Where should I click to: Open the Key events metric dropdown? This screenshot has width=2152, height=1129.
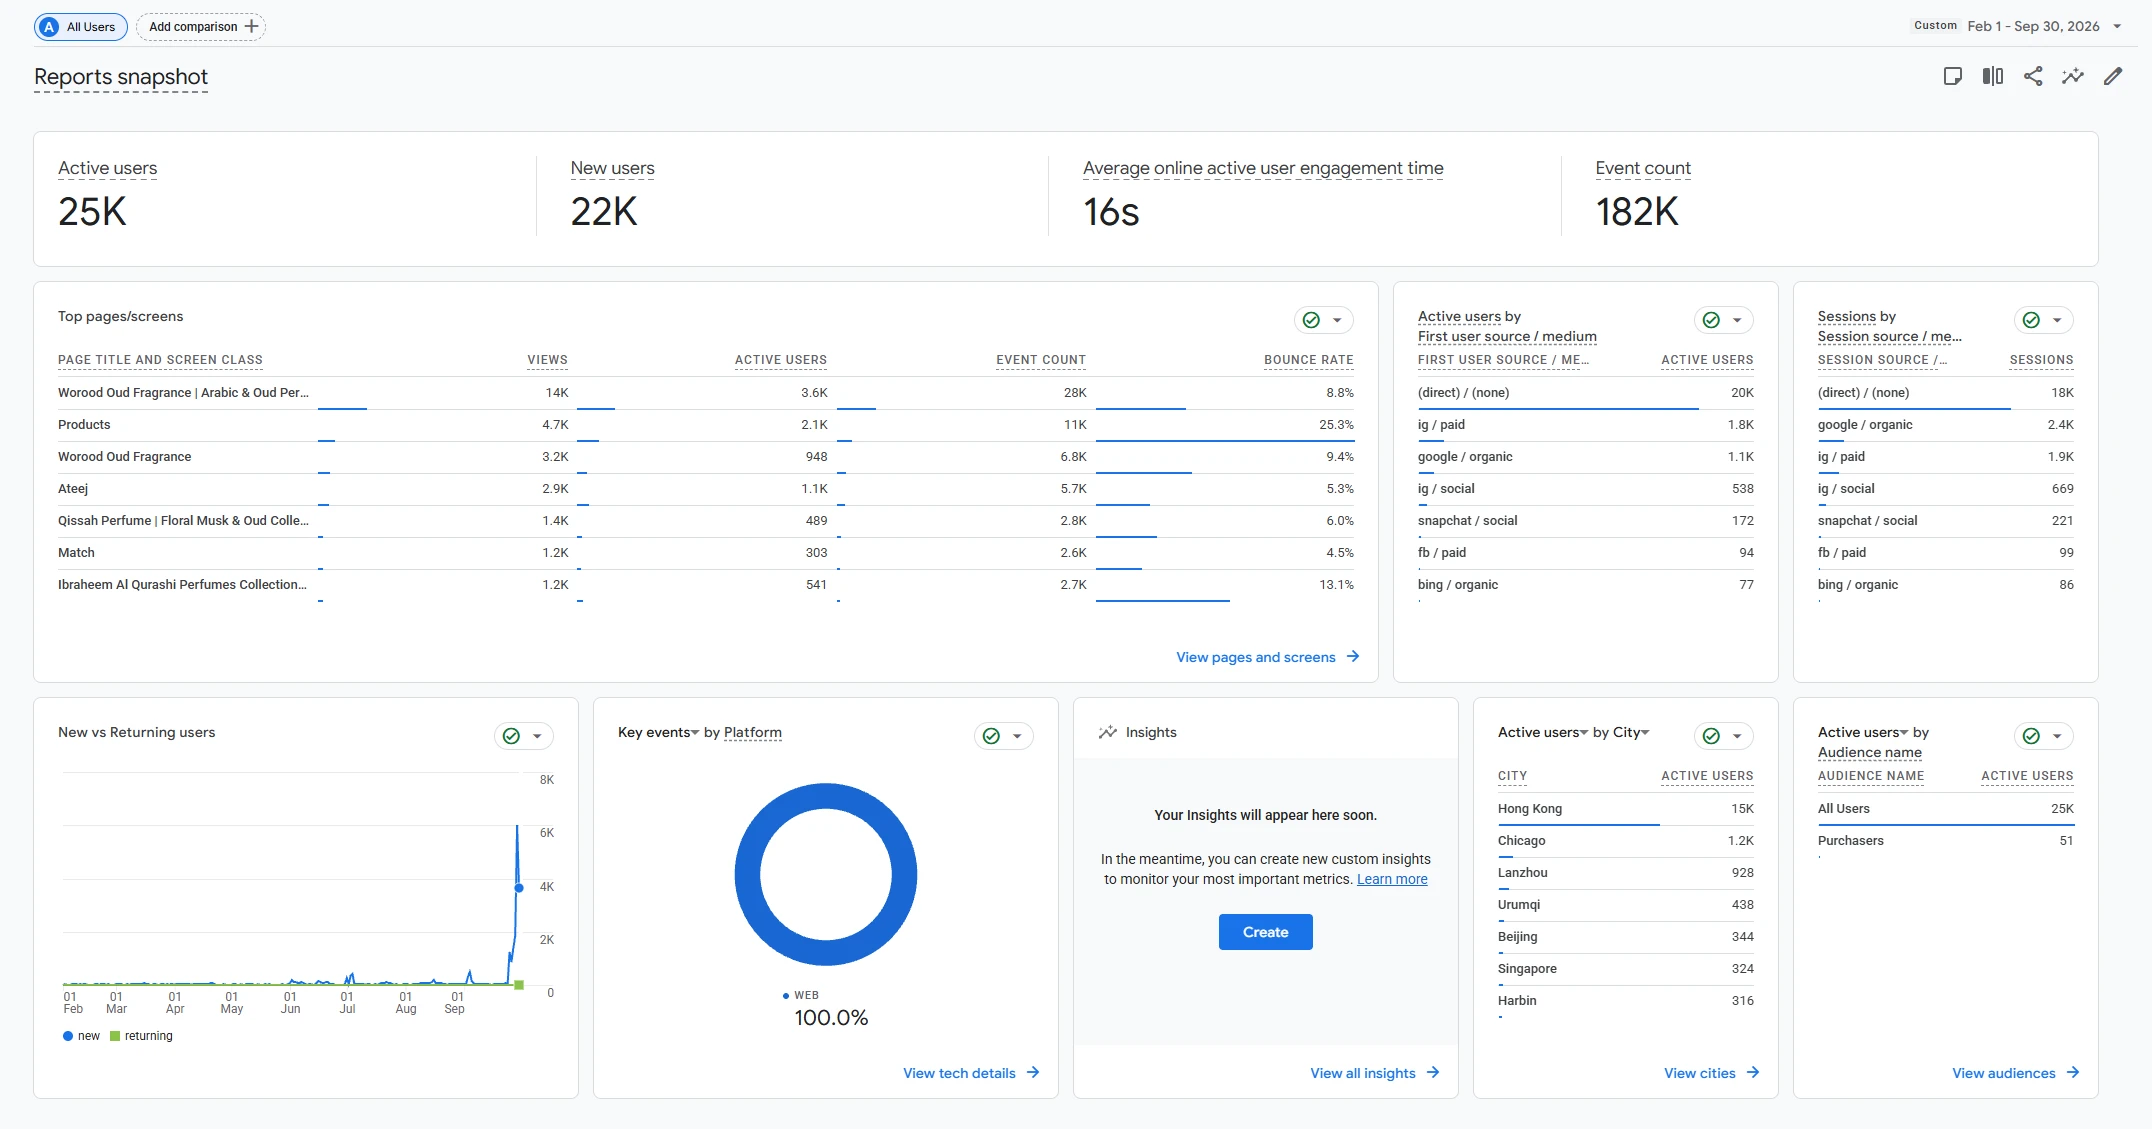(x=658, y=732)
